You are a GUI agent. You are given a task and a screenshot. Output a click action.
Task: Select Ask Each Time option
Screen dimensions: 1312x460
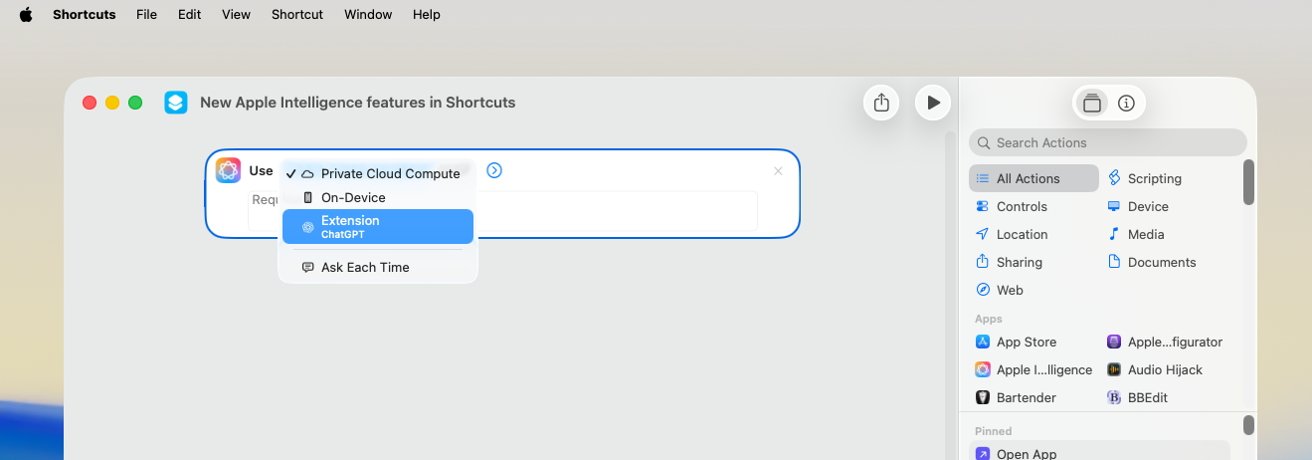pos(378,267)
